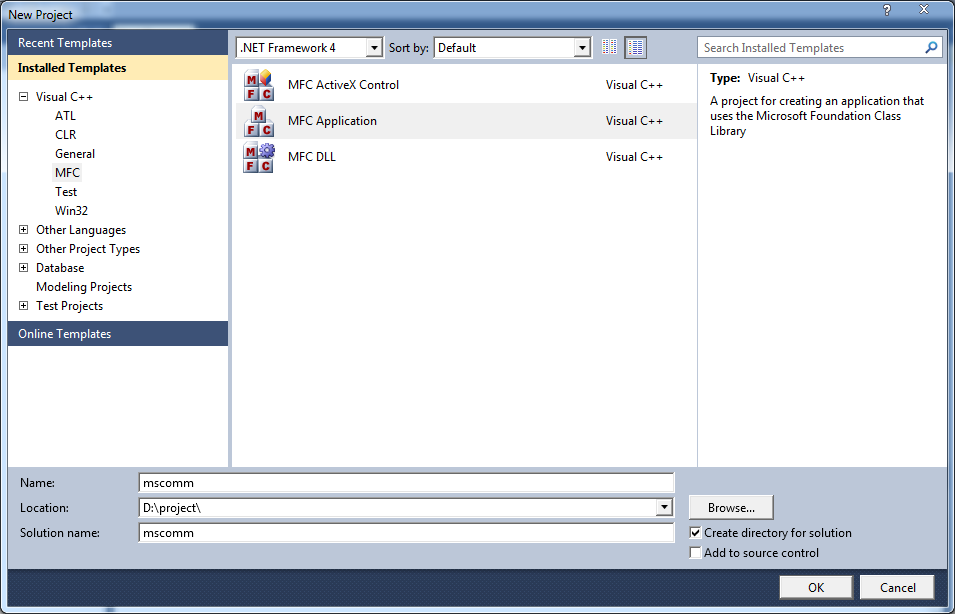Viewport: 955px width, 614px height.
Task: Switch to medium icons list view
Action: (x=635, y=47)
